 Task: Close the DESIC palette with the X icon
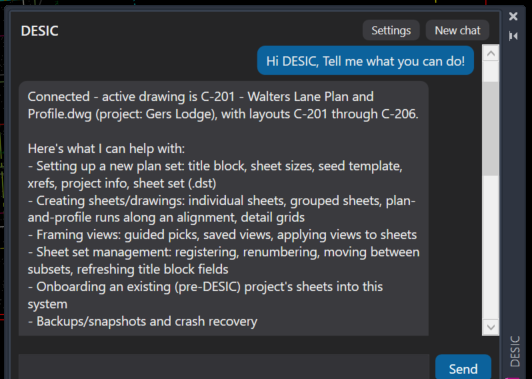(513, 16)
